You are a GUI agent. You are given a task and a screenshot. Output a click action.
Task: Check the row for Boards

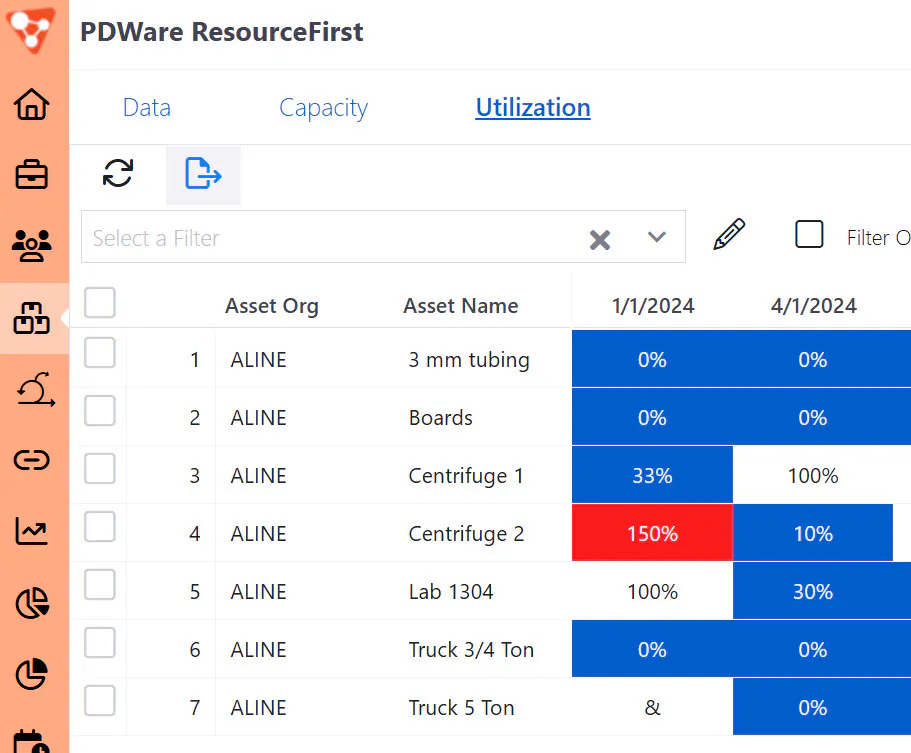99,411
